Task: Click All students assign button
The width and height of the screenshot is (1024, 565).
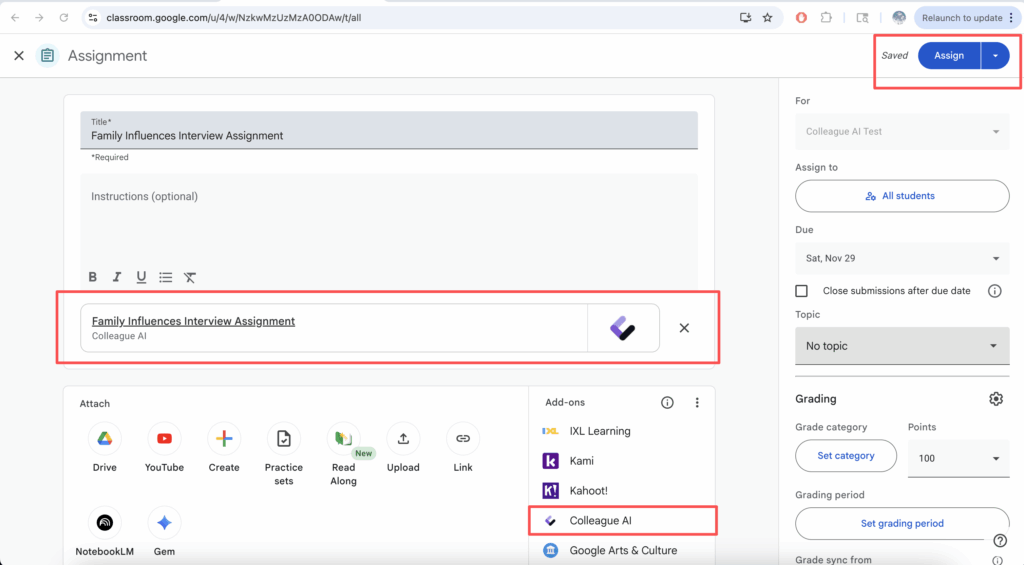Action: (x=902, y=196)
